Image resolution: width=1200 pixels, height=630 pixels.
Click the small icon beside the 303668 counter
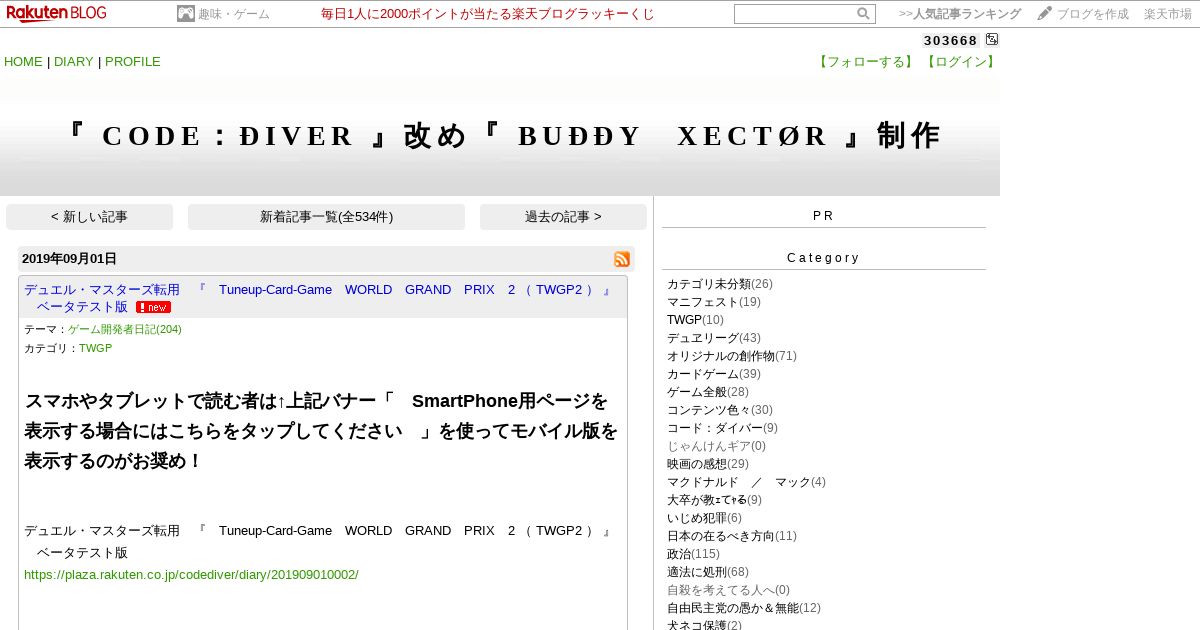point(992,40)
